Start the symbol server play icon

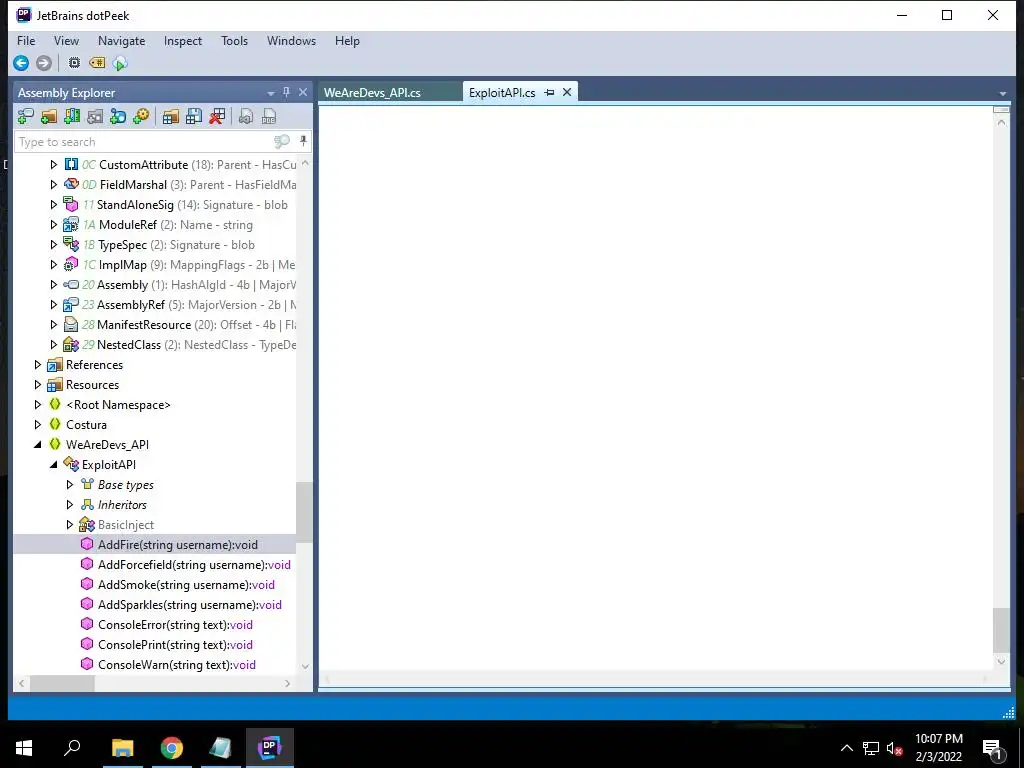click(x=120, y=63)
